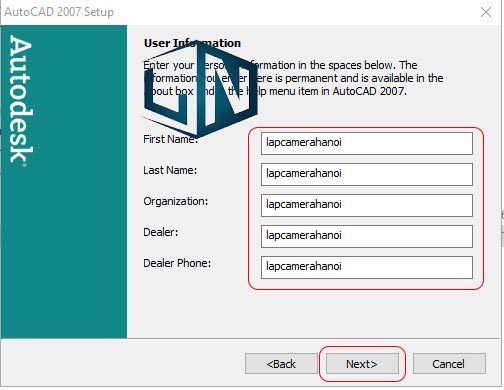This screenshot has width=504, height=390.
Task: Click the Last Name: label
Action: tap(170, 170)
